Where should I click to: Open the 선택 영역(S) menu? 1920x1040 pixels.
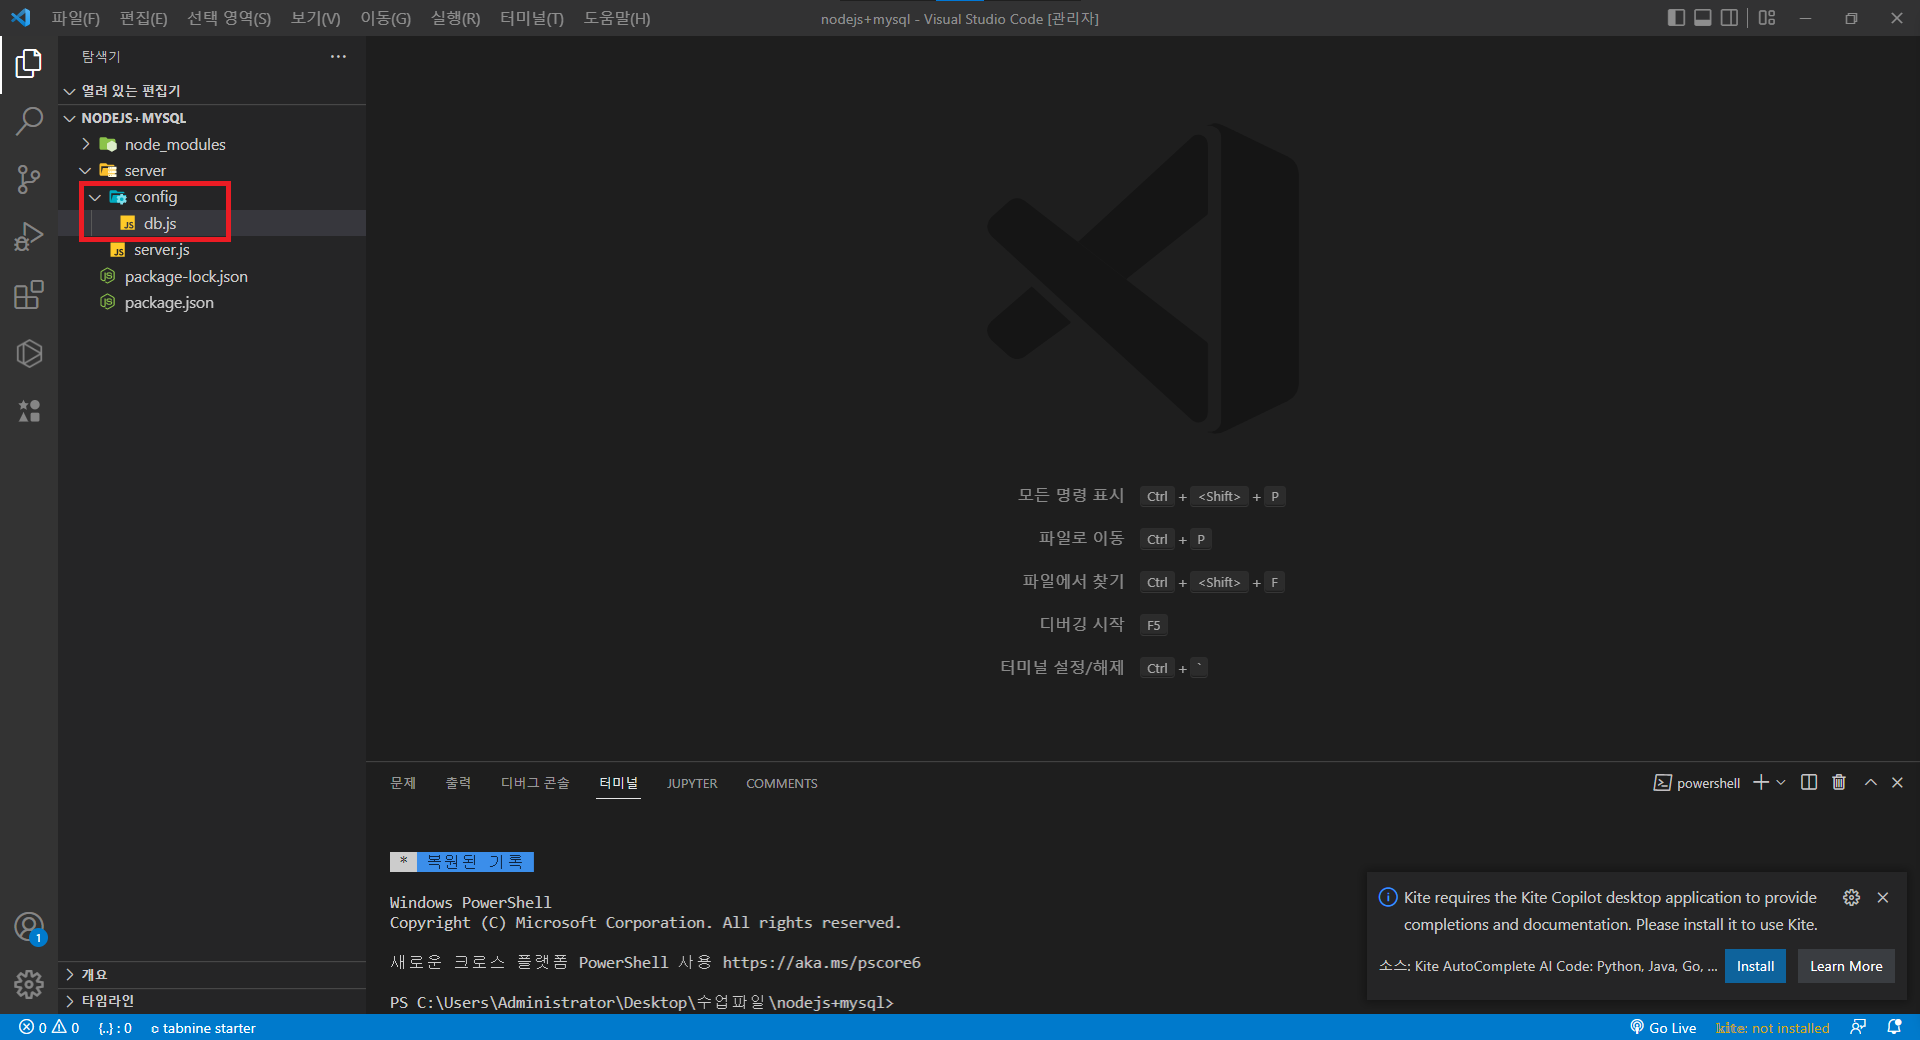[x=229, y=18]
